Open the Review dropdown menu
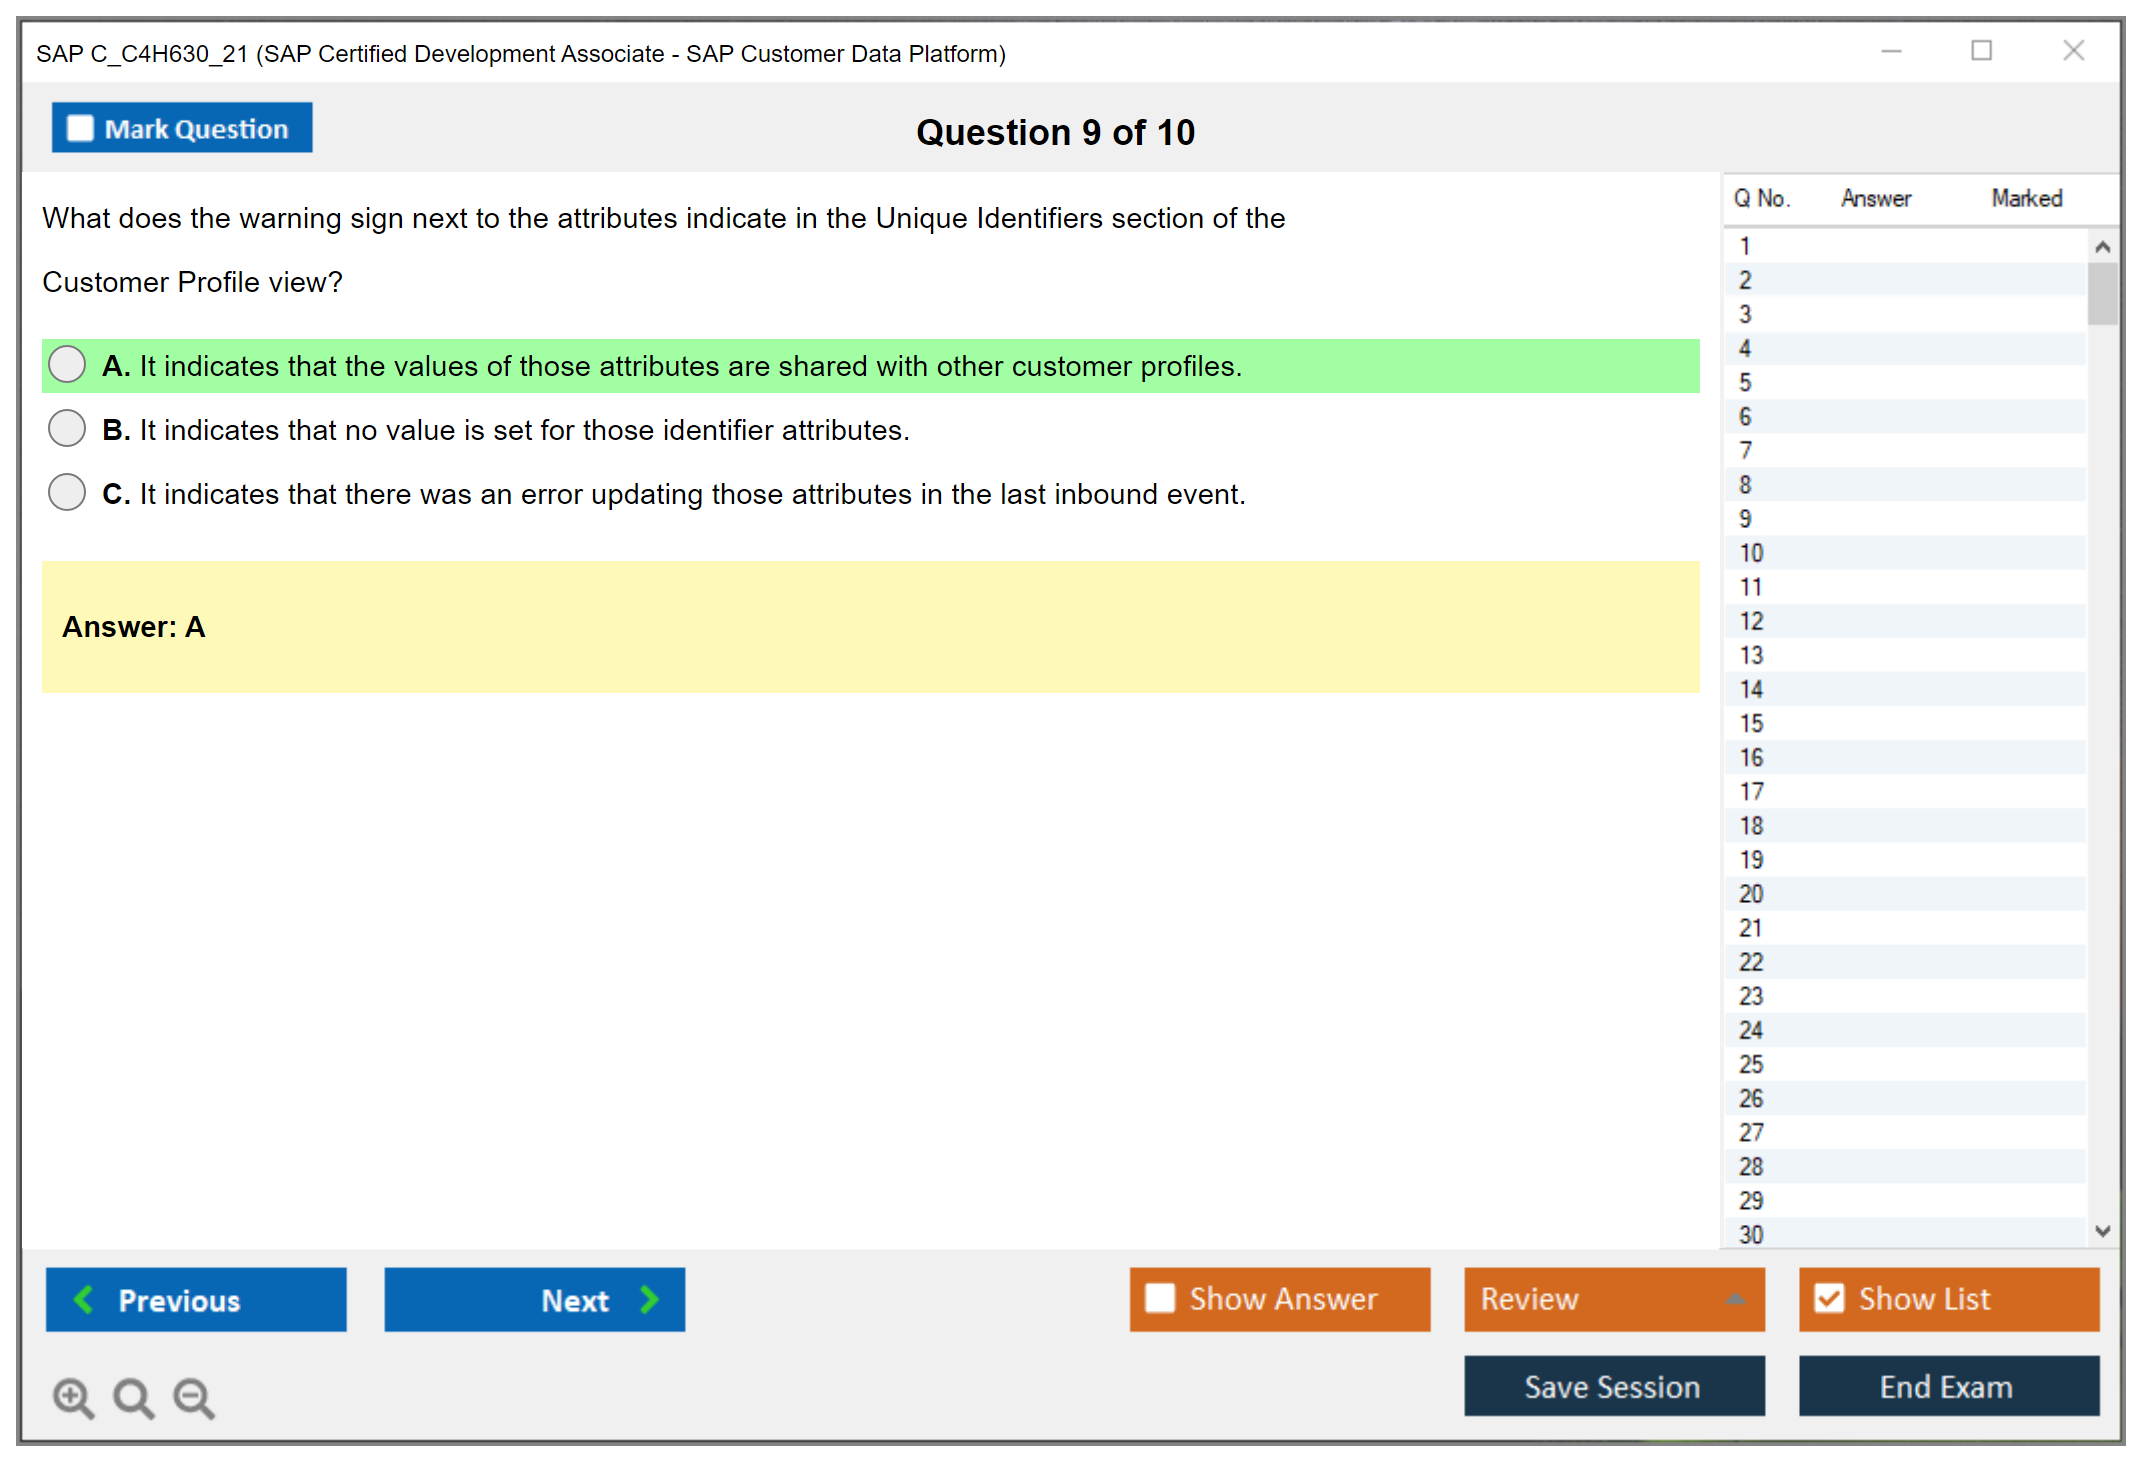 coord(1735,1299)
